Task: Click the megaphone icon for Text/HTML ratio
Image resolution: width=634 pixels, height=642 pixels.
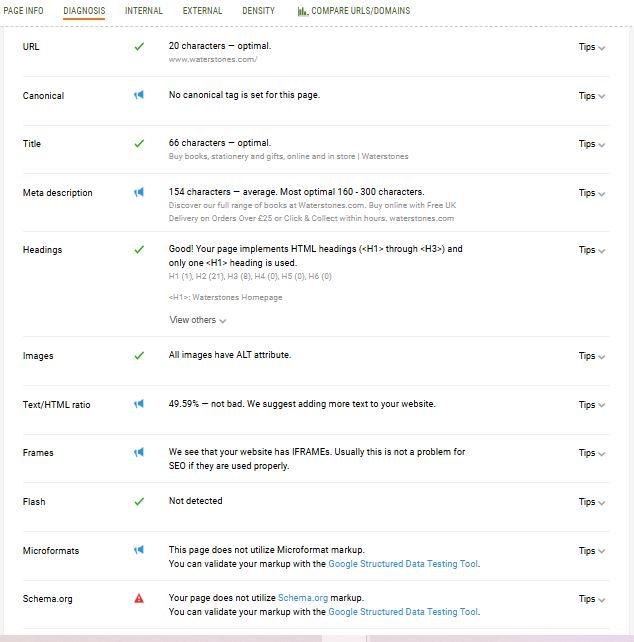Action: click(139, 404)
